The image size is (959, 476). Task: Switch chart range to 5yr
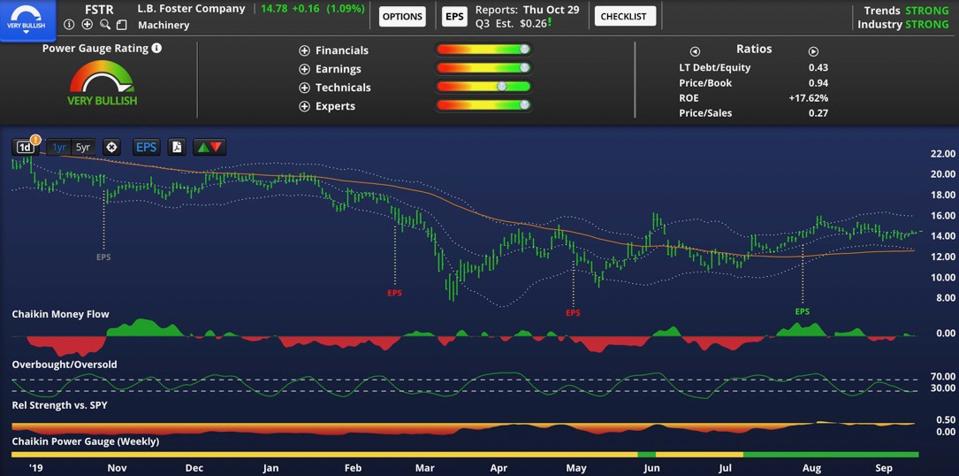pos(83,147)
